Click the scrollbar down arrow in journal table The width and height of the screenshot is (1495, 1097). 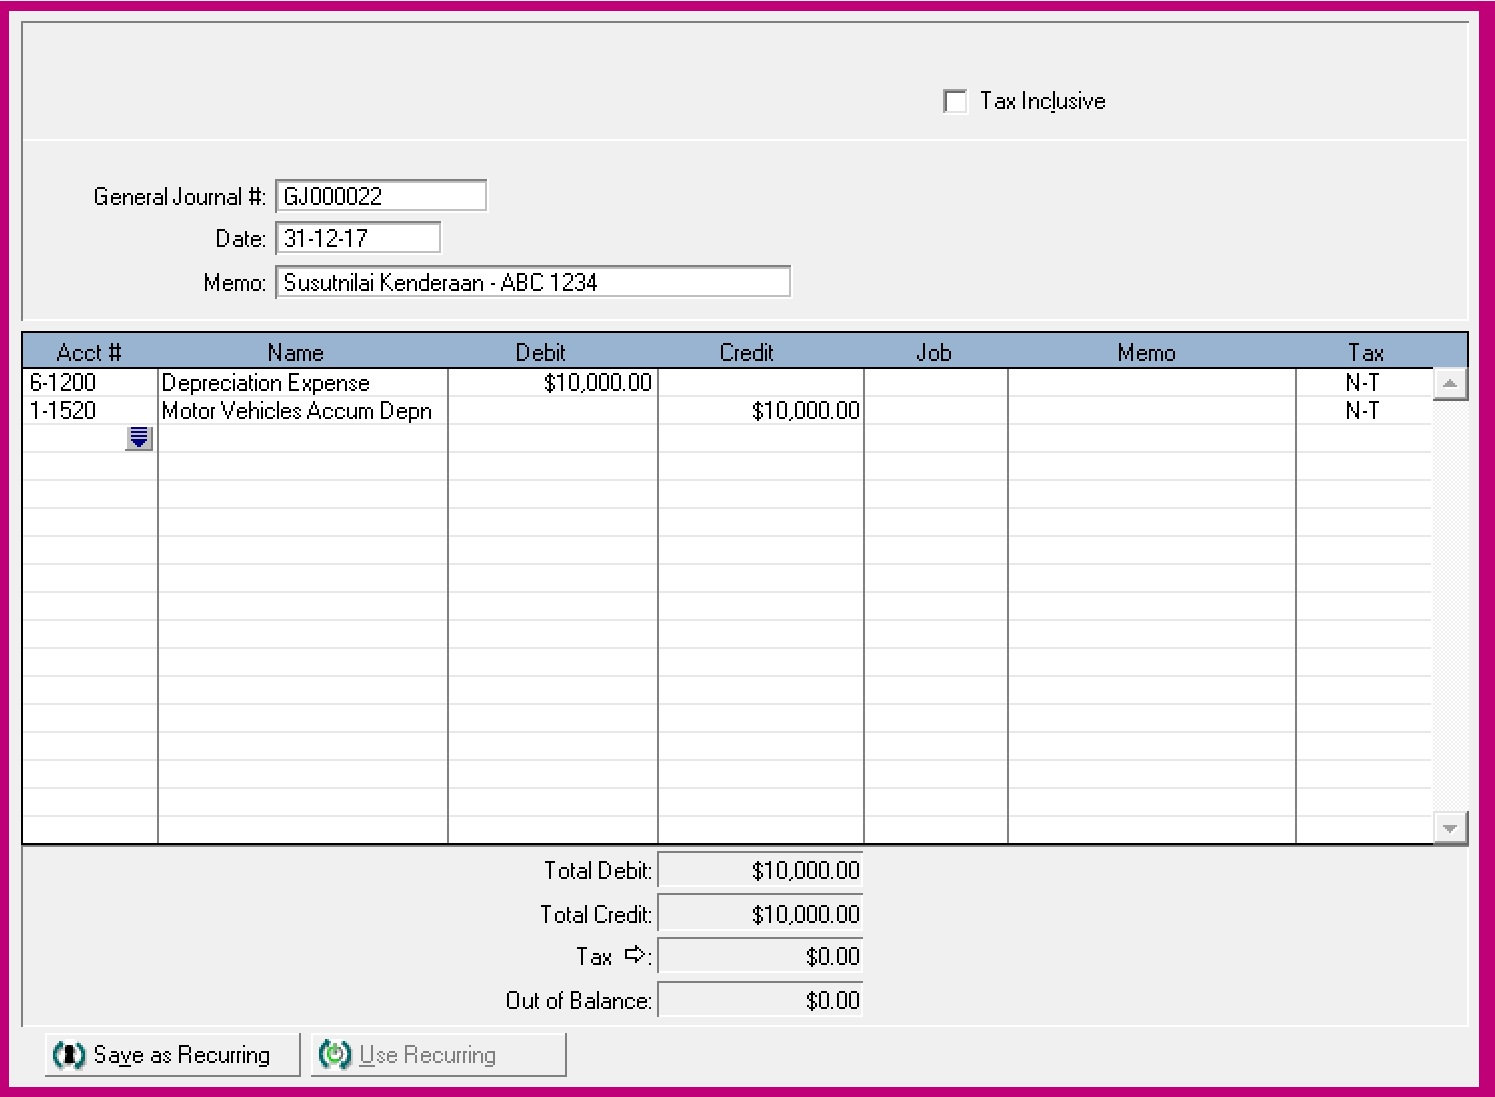[1450, 827]
